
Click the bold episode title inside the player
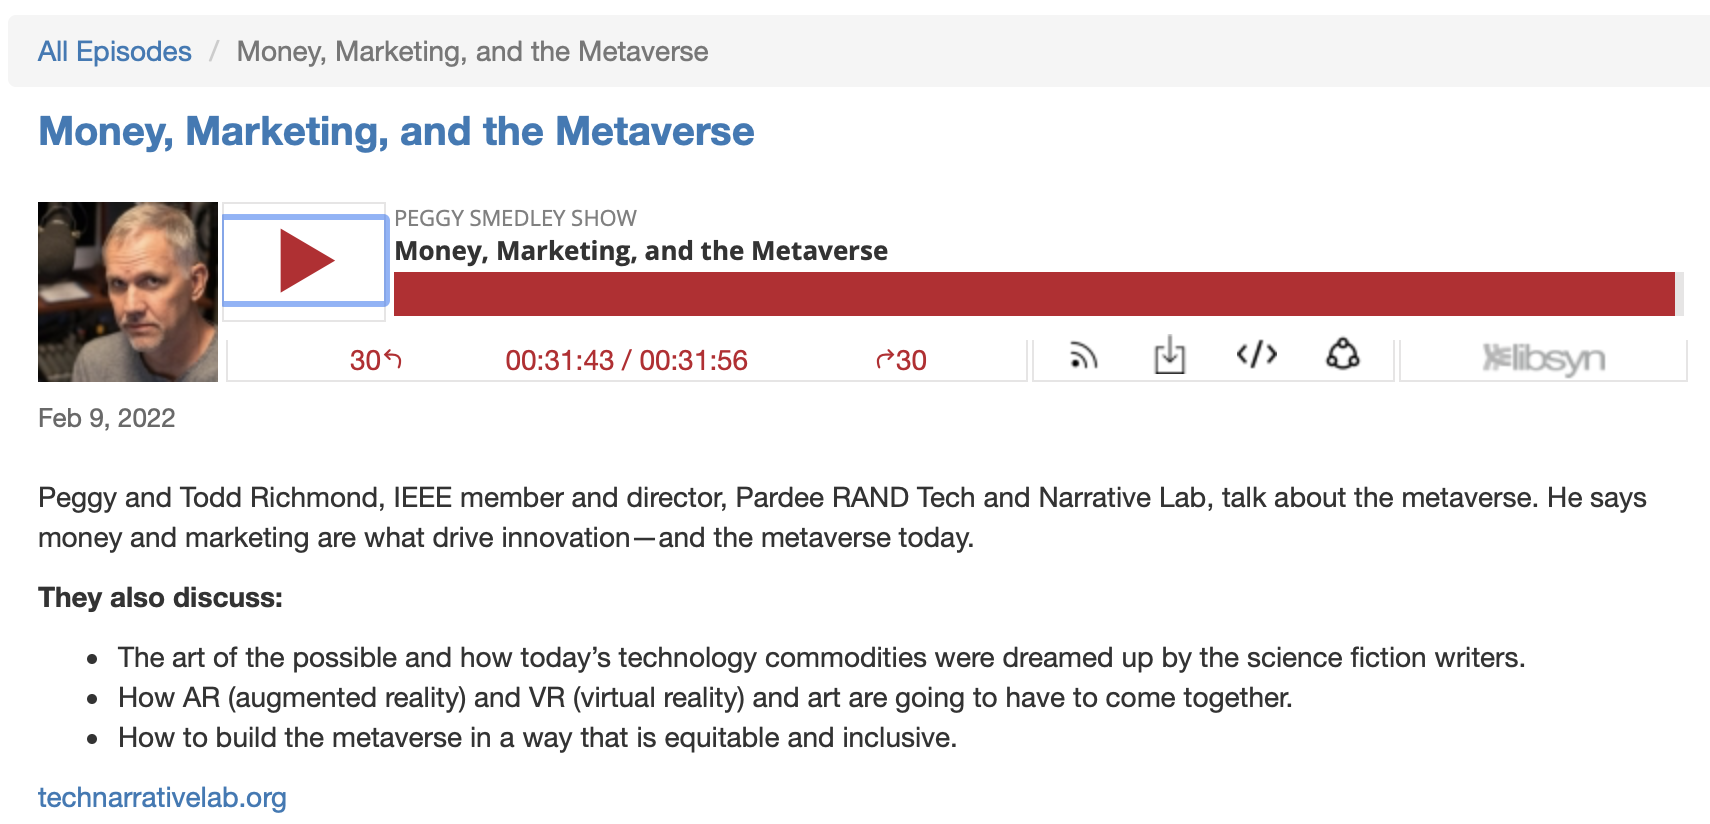click(641, 251)
